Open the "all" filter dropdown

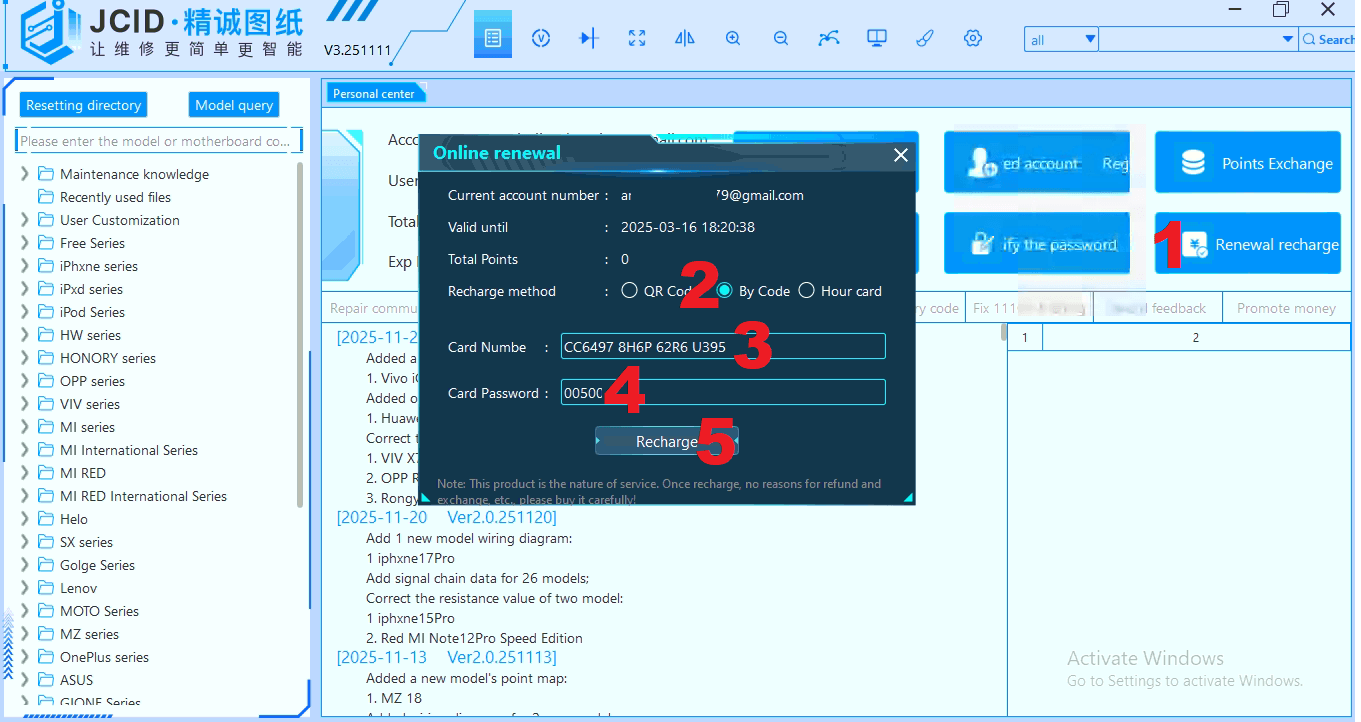(x=1088, y=40)
